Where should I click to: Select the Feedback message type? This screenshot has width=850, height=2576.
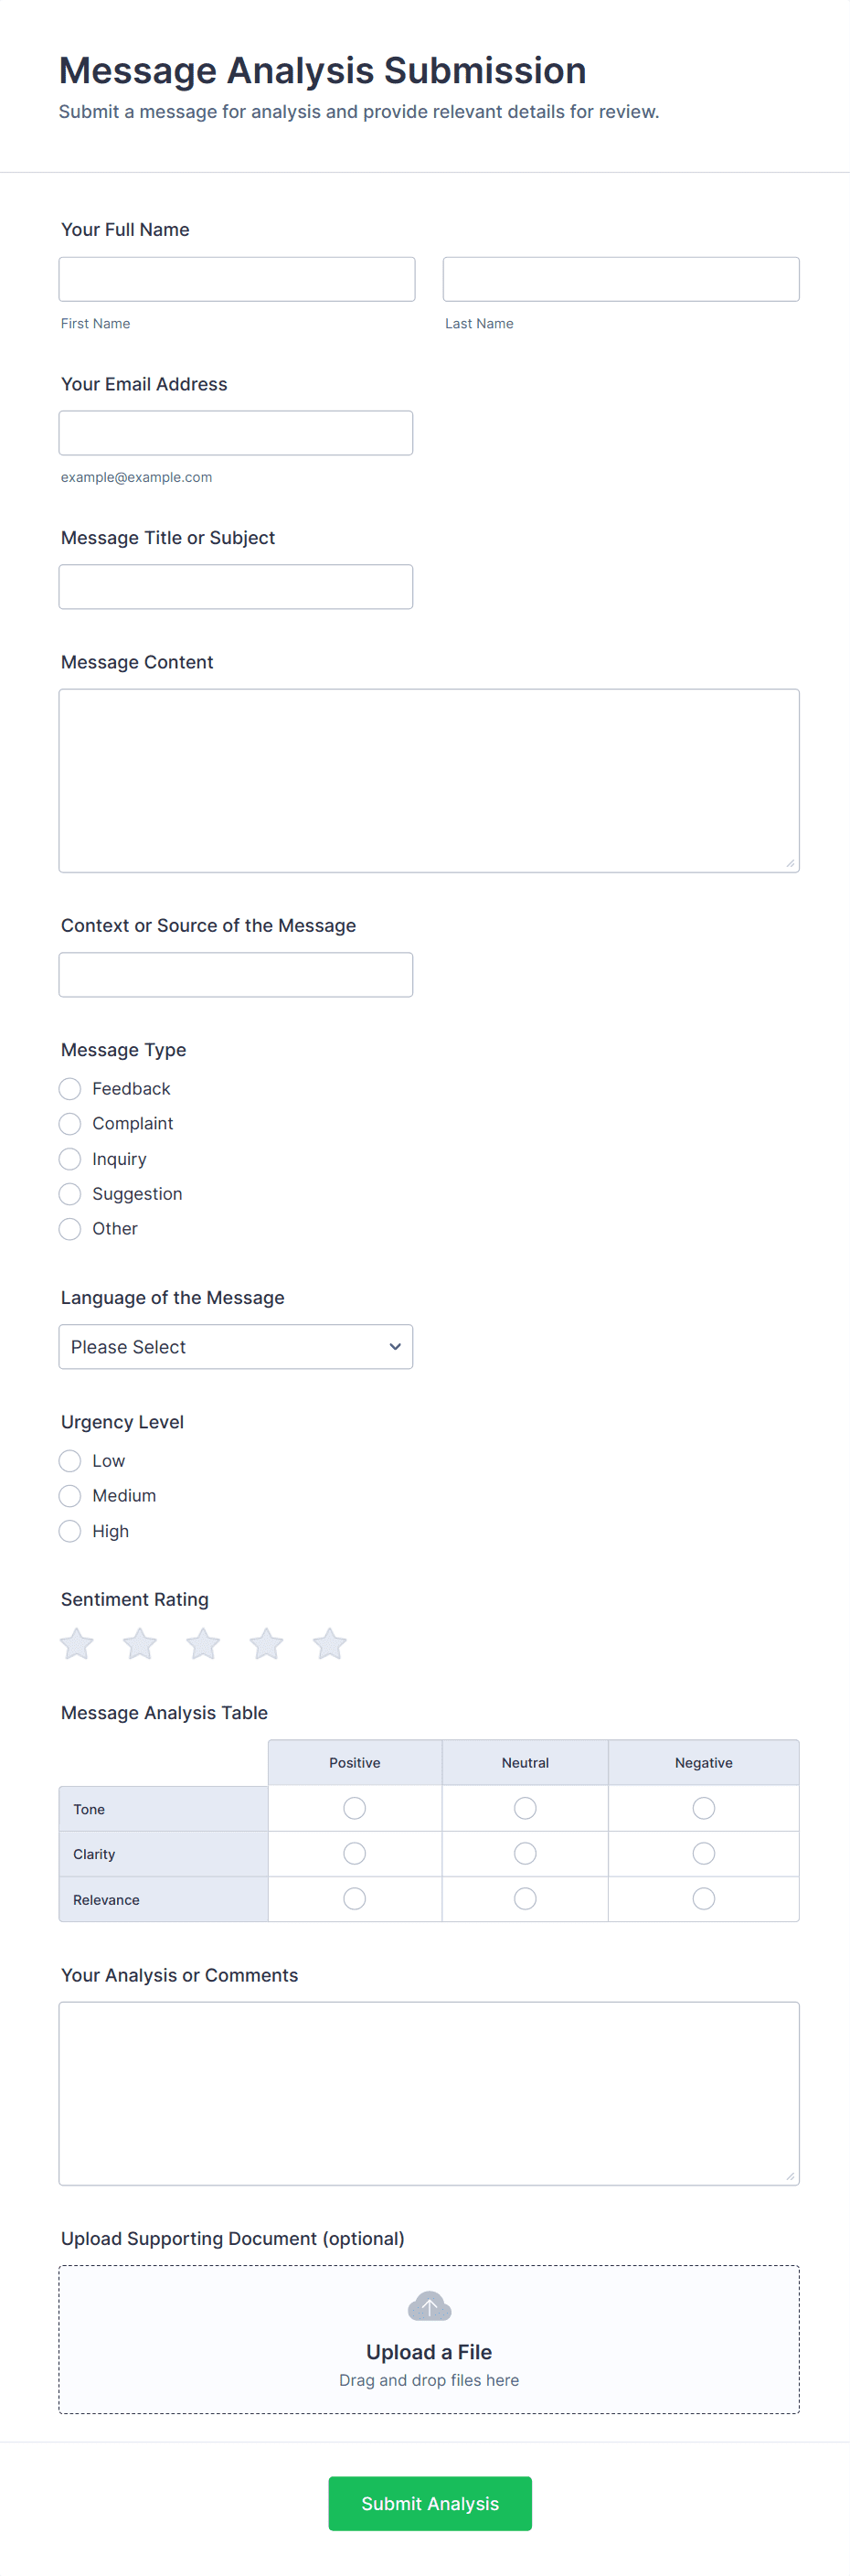point(70,1088)
